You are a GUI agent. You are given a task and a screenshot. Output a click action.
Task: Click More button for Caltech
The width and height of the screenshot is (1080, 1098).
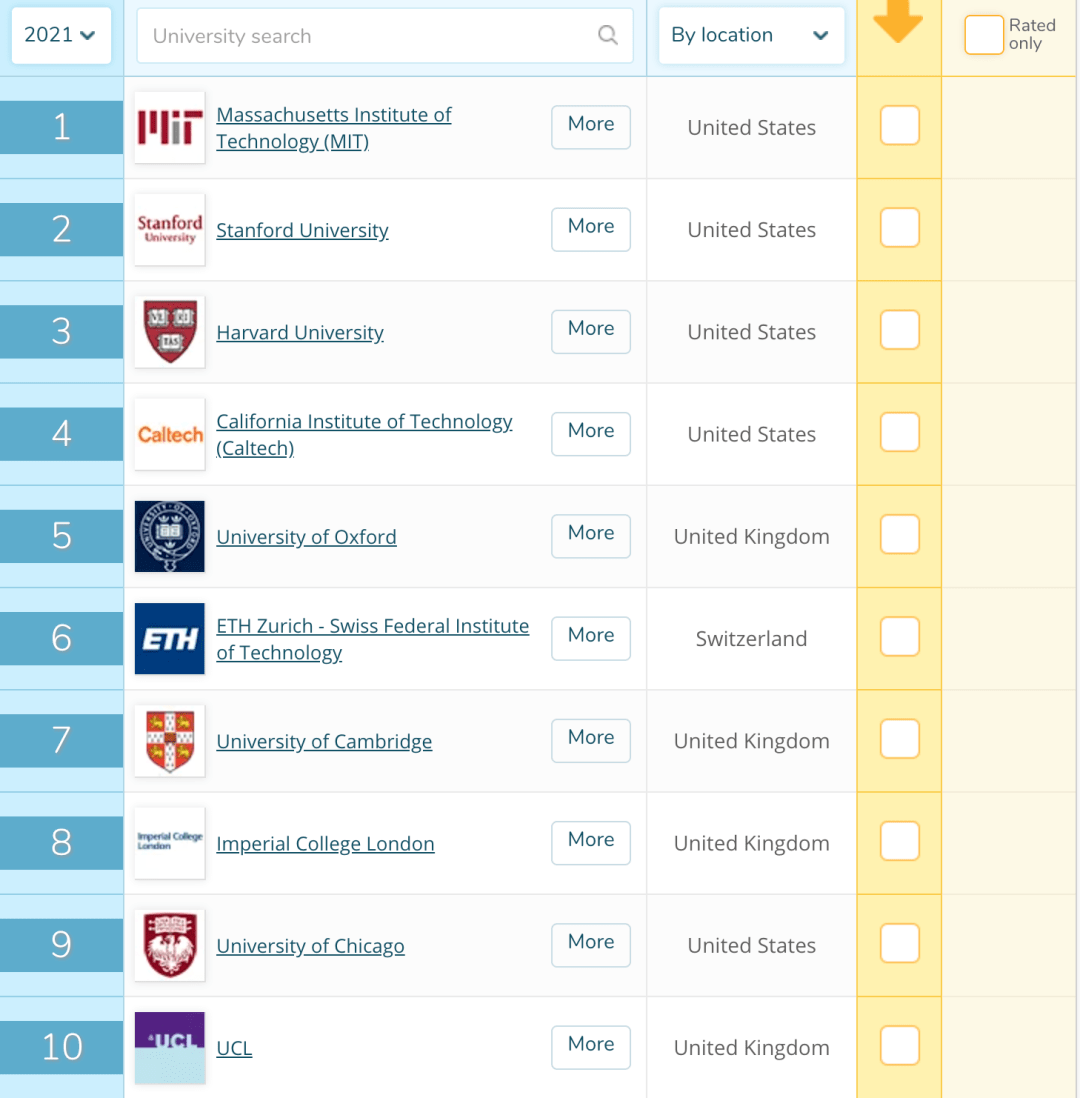(x=590, y=433)
